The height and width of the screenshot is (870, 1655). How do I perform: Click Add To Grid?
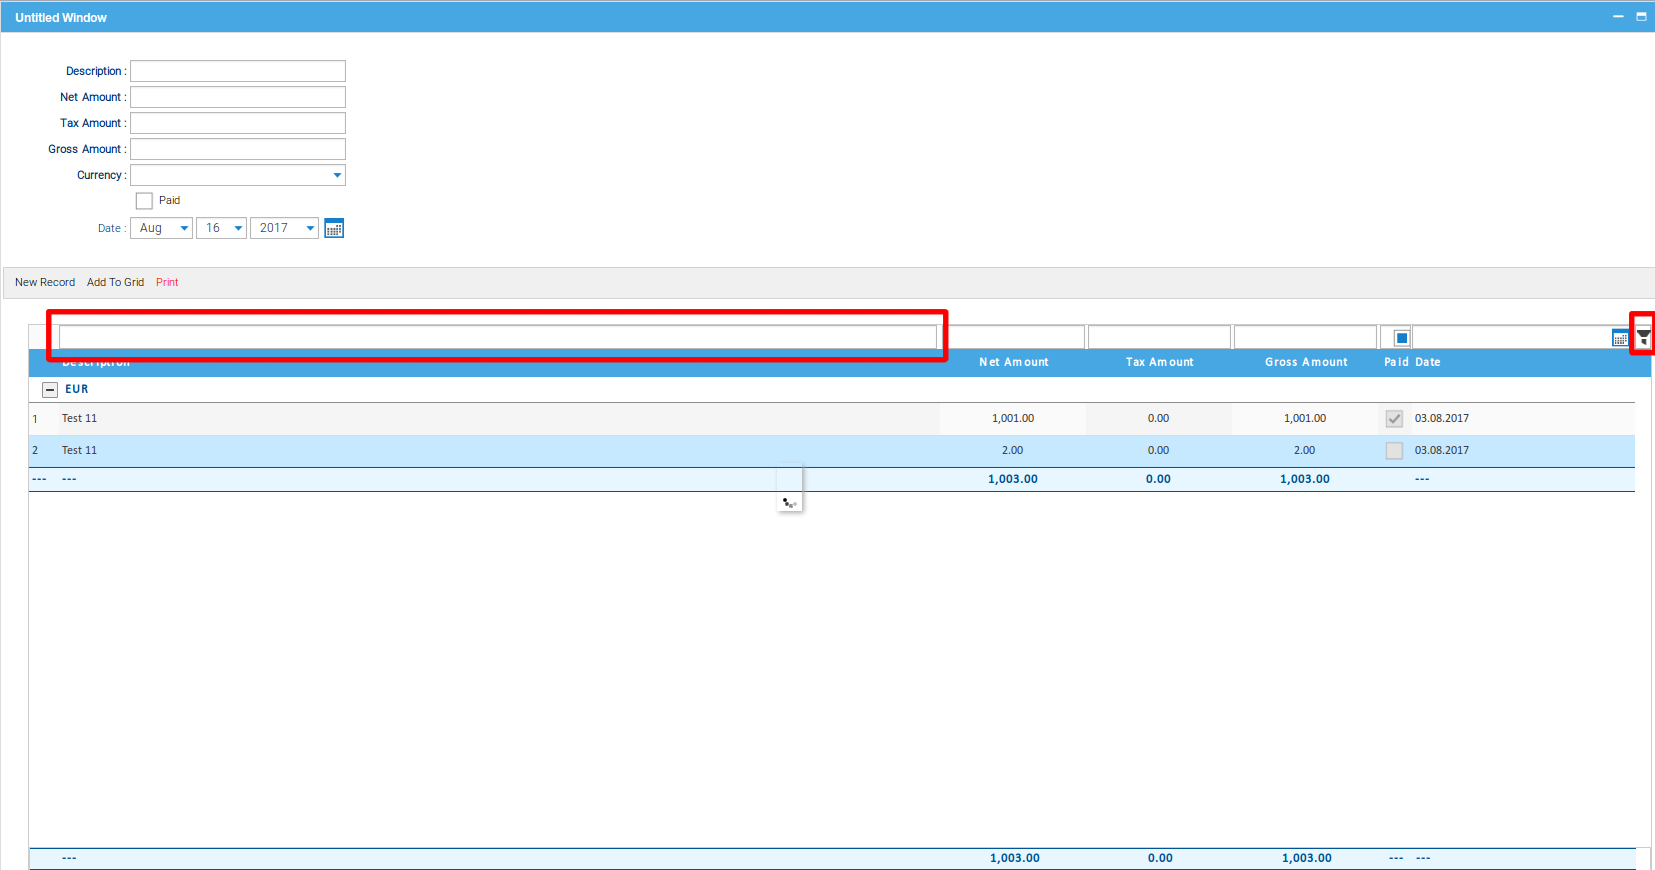[115, 282]
